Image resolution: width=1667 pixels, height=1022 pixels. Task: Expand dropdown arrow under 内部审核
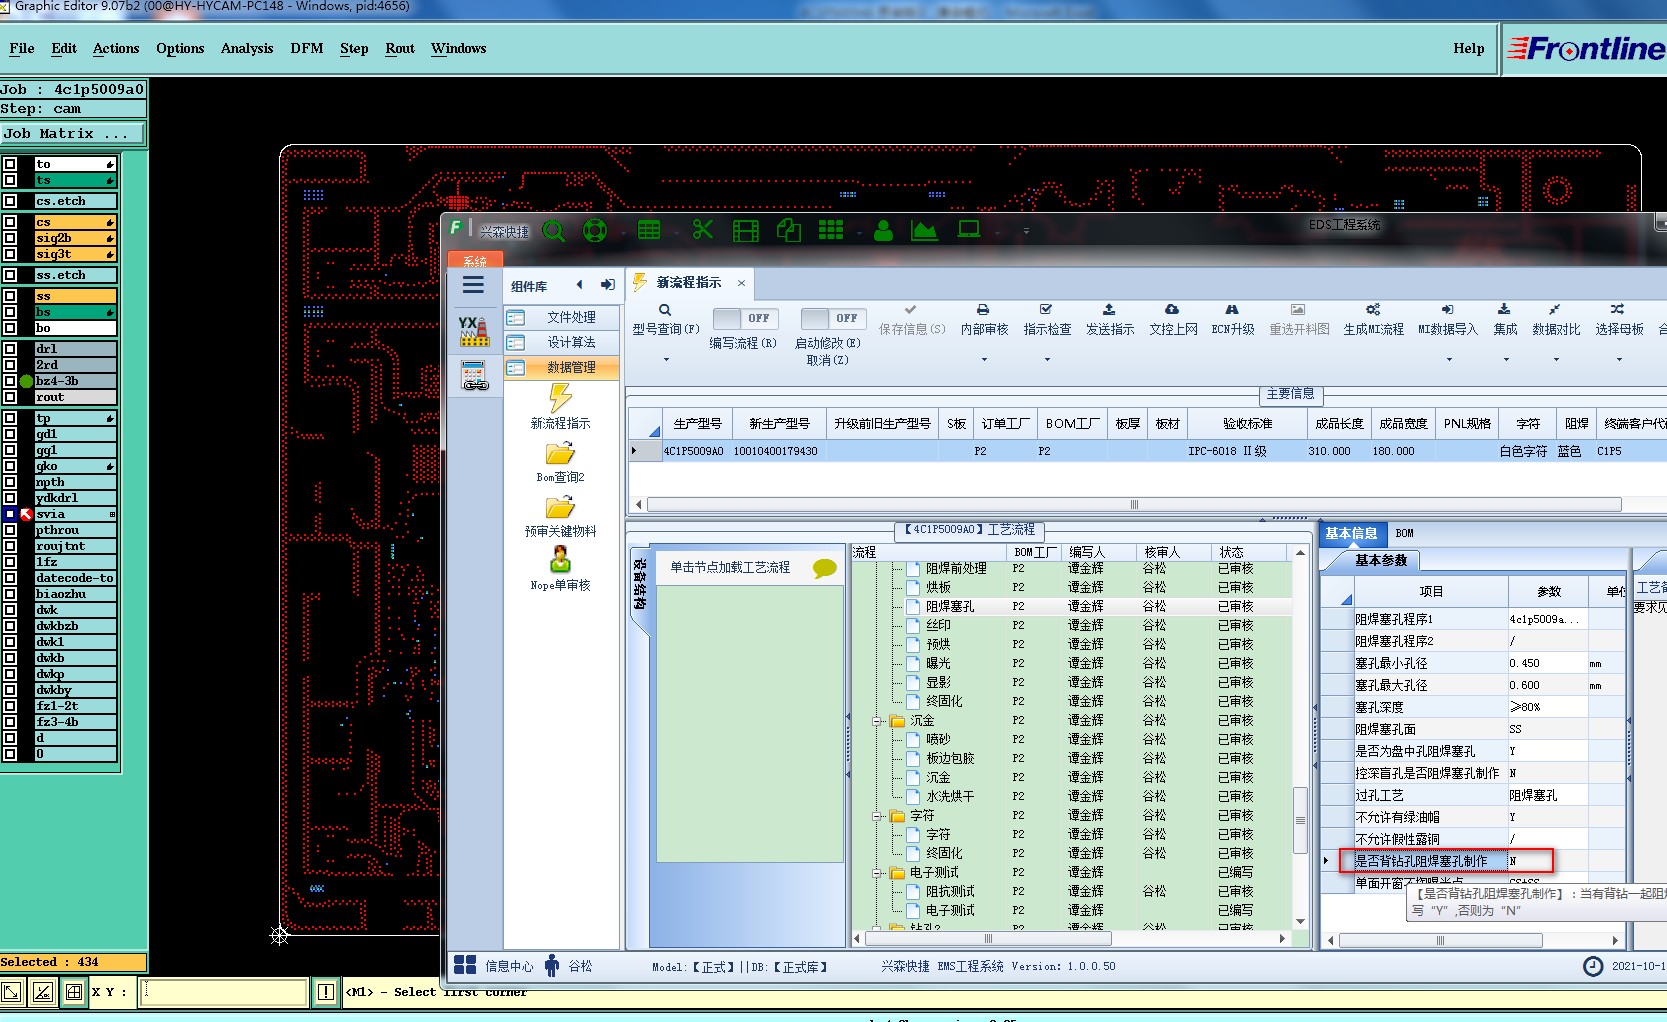pos(984,359)
